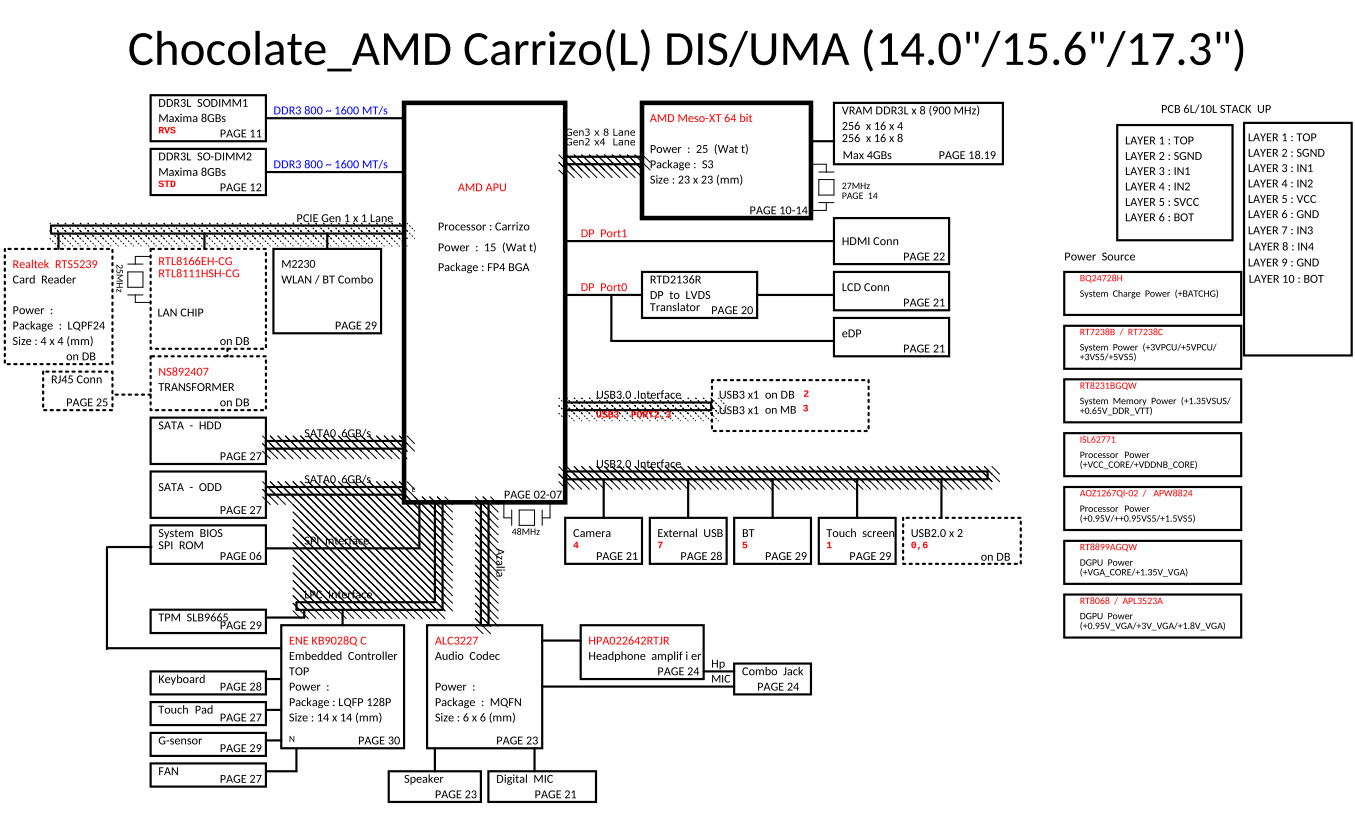Select the 'Processor : Carrizo' text
The height and width of the screenshot is (826, 1355).
point(484,227)
